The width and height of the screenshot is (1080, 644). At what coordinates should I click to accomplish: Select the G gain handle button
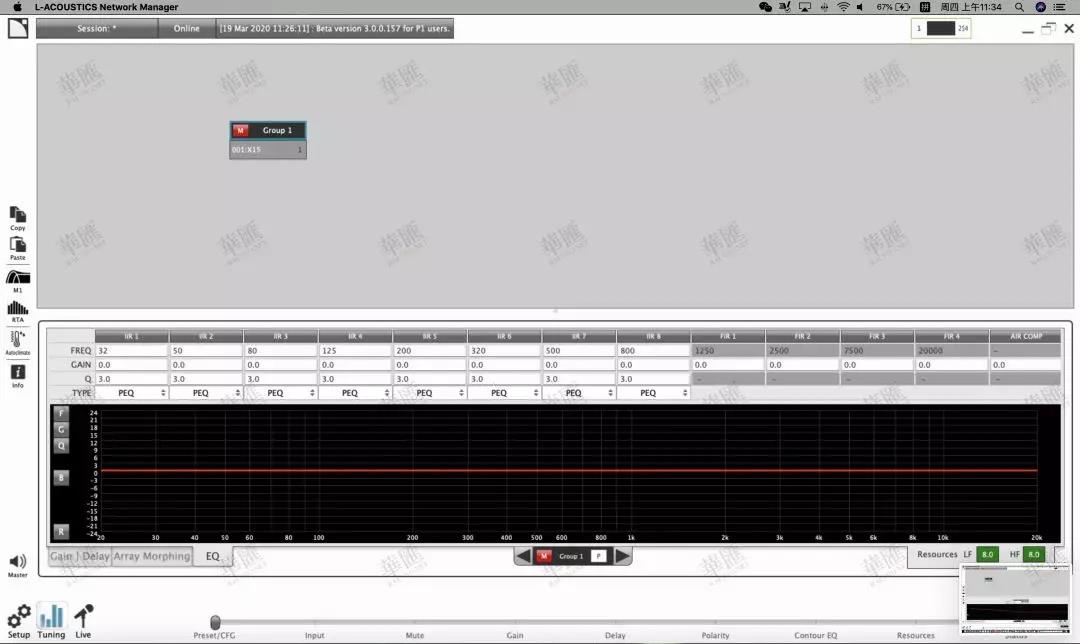pos(61,429)
